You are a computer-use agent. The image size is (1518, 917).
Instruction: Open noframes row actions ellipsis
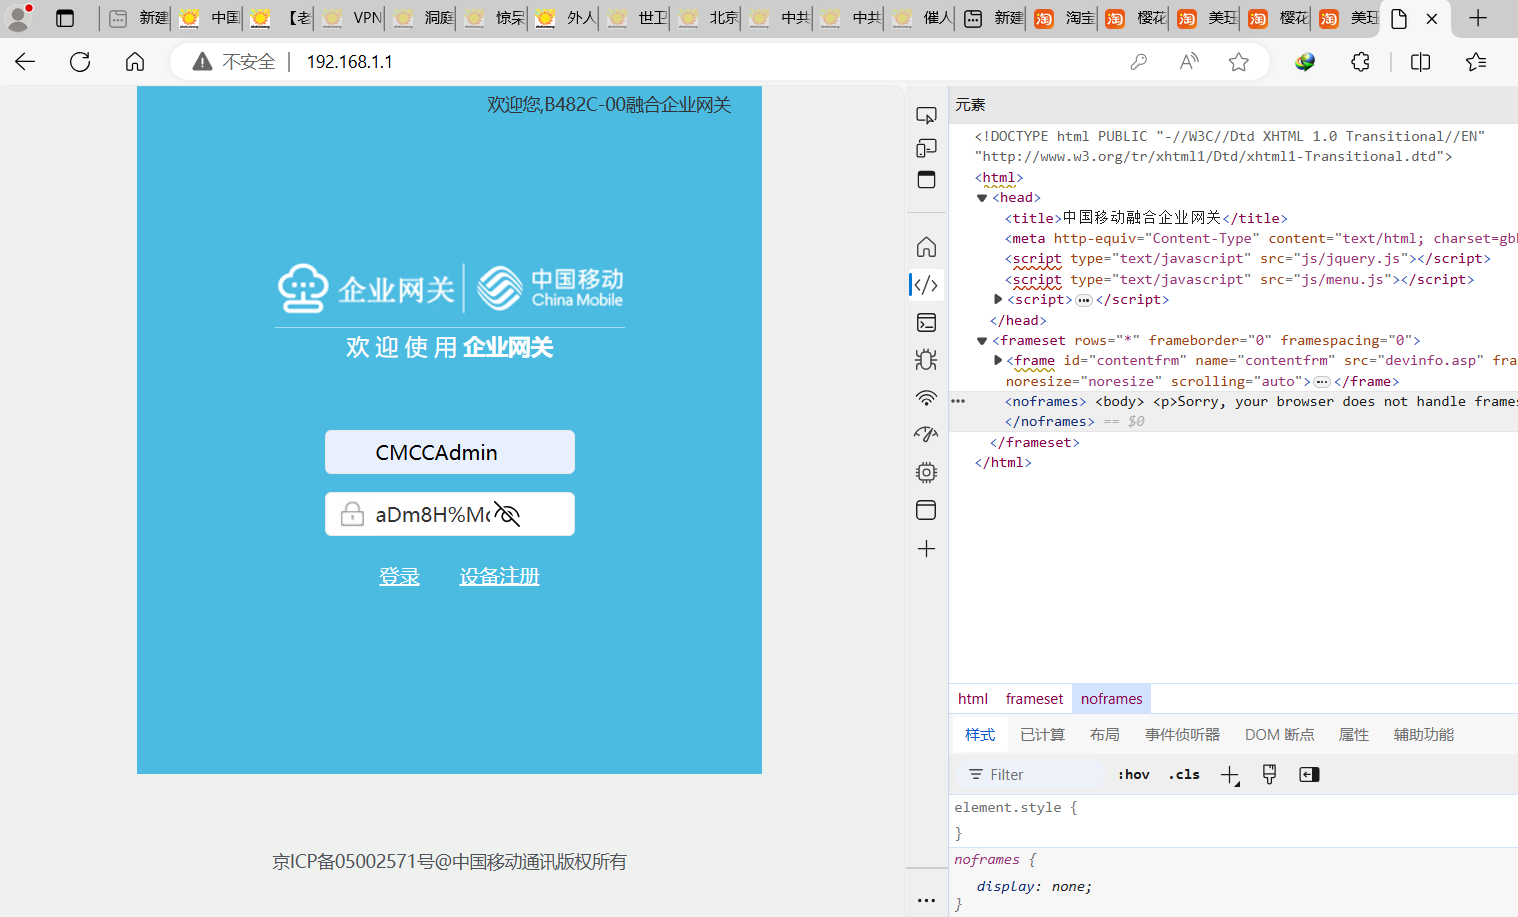(958, 401)
